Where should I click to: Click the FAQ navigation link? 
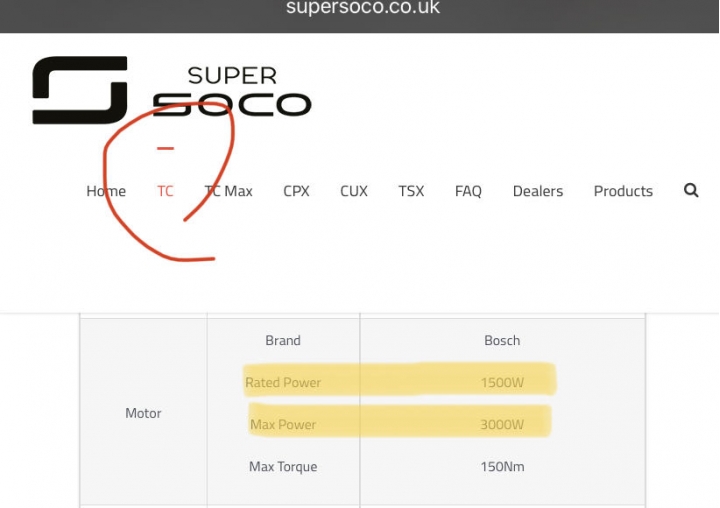pyautogui.click(x=468, y=191)
